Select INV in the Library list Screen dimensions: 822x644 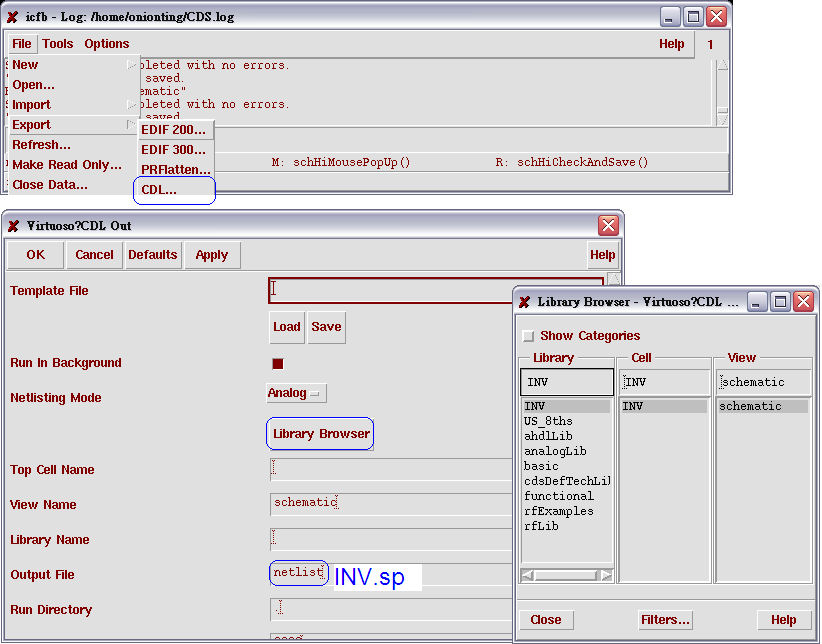click(566, 406)
